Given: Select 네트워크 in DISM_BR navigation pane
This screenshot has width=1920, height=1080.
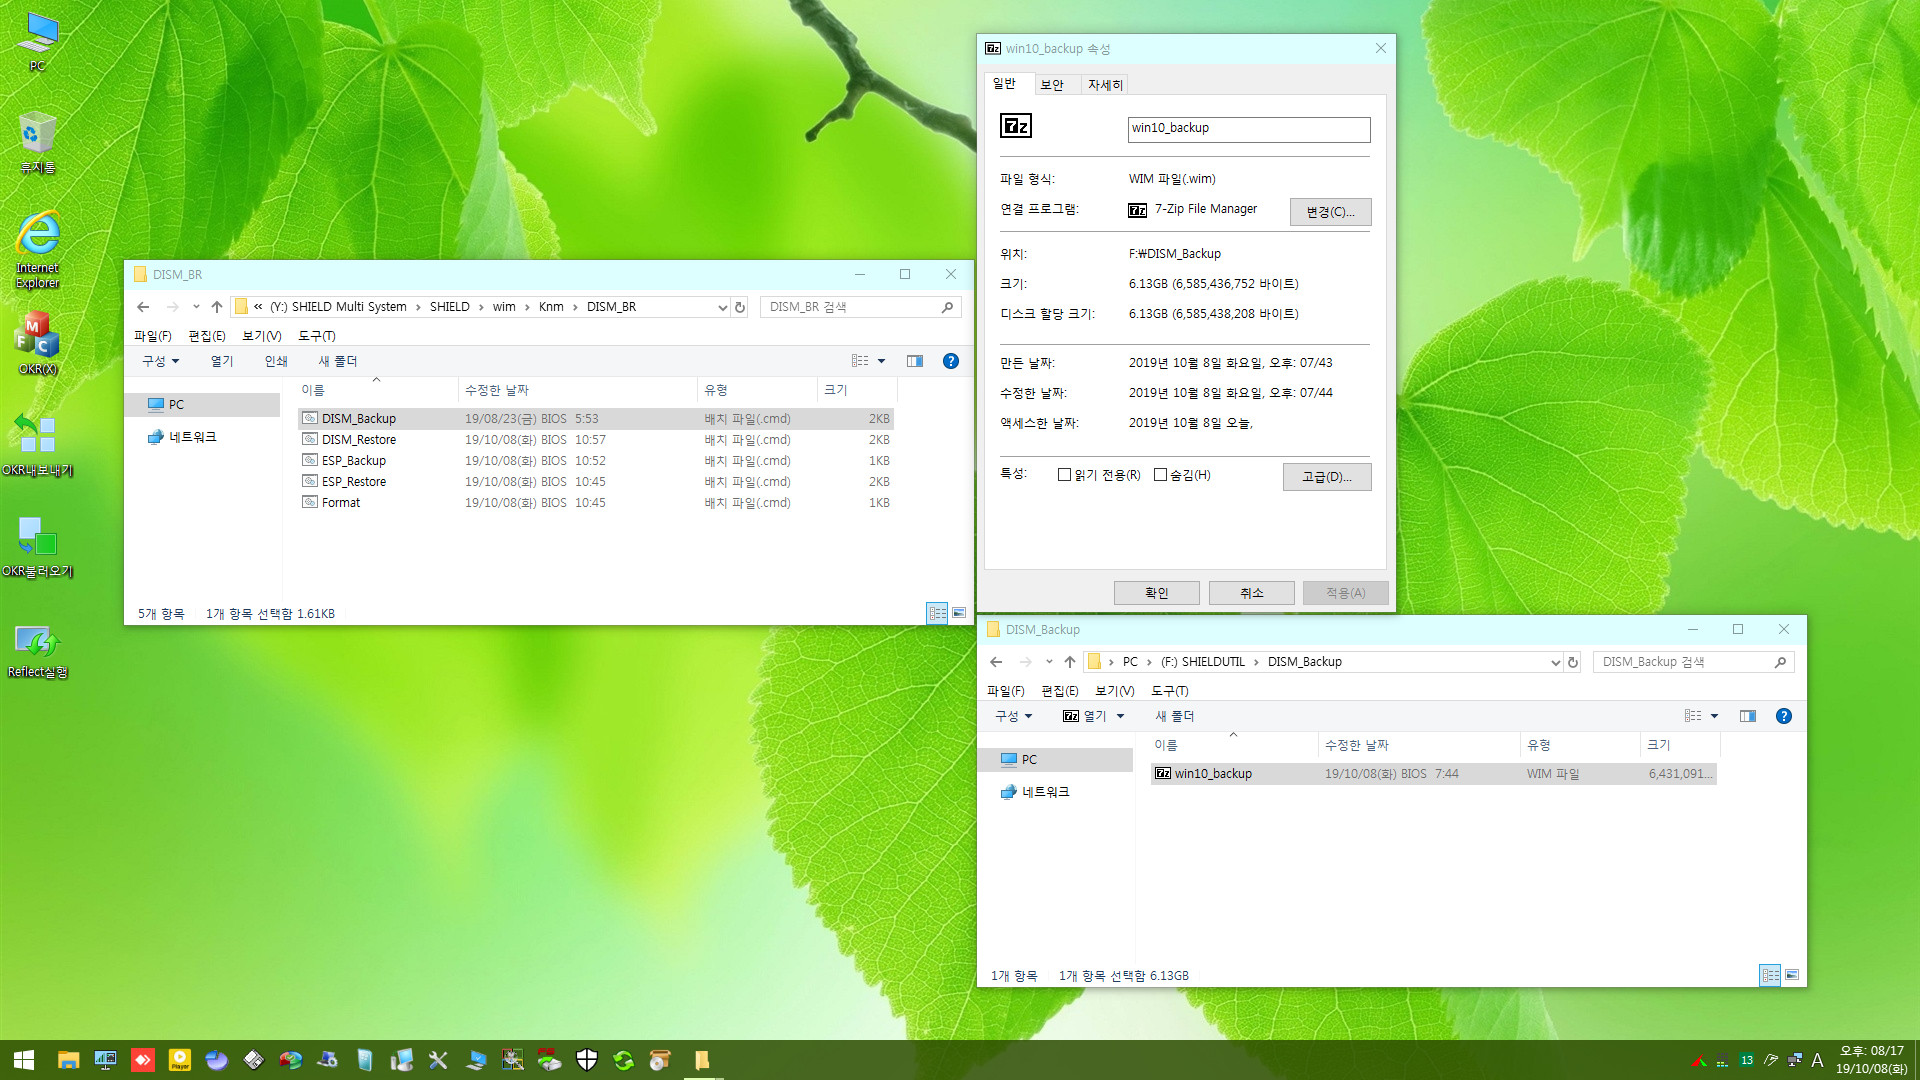Looking at the screenshot, I should point(193,437).
